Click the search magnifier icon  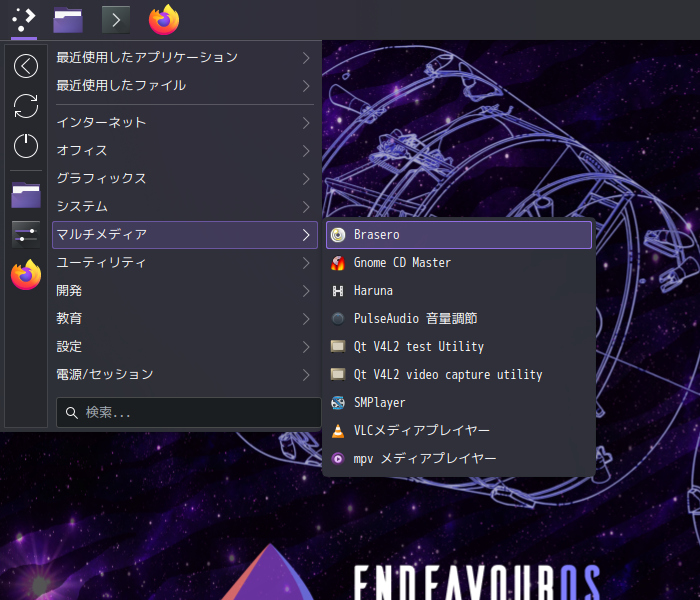tap(71, 412)
